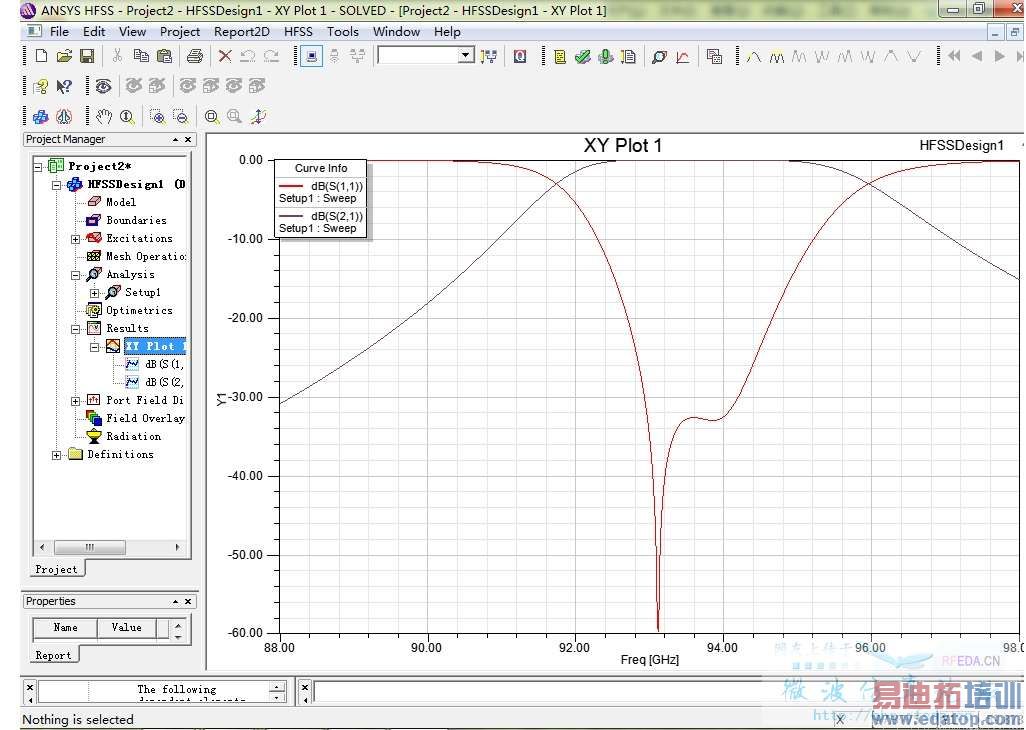Open the empty combo box dropdown in toolbar

click(466, 56)
